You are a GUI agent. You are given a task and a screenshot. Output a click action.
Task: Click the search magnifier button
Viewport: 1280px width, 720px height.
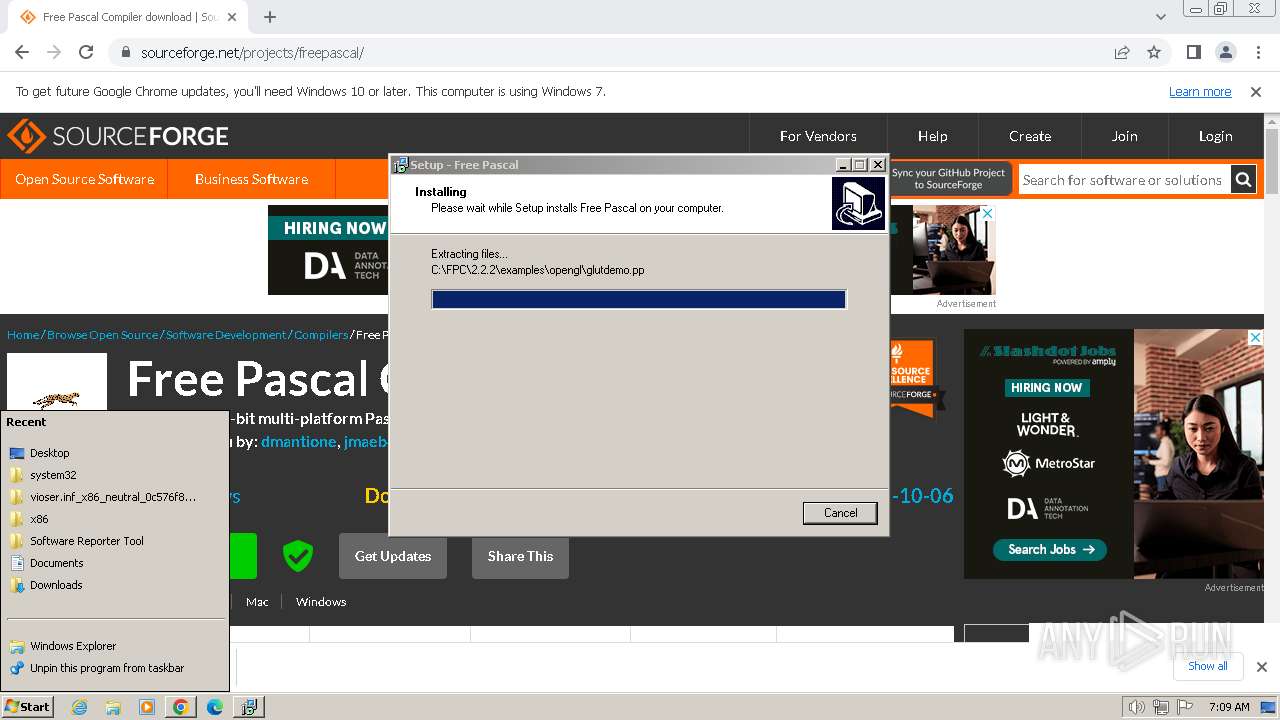tap(1243, 180)
